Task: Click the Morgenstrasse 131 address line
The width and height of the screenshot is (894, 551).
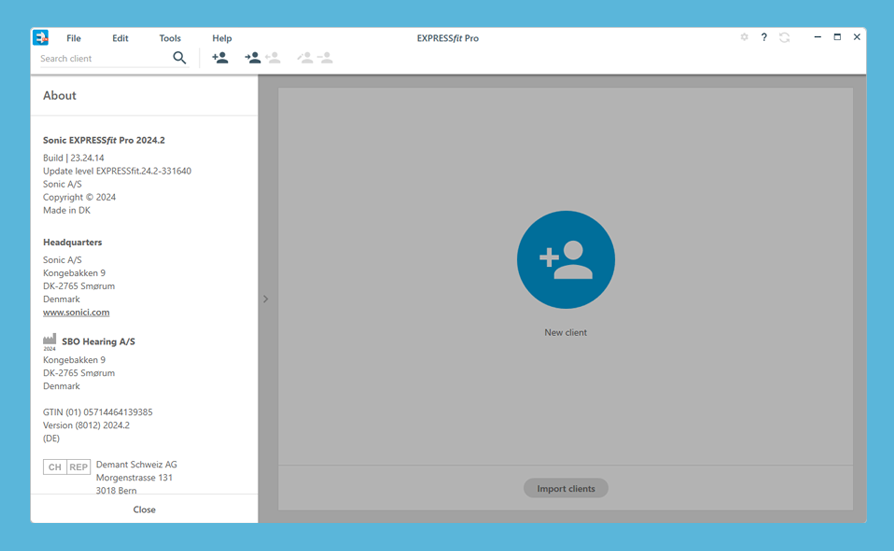Action: click(x=134, y=477)
